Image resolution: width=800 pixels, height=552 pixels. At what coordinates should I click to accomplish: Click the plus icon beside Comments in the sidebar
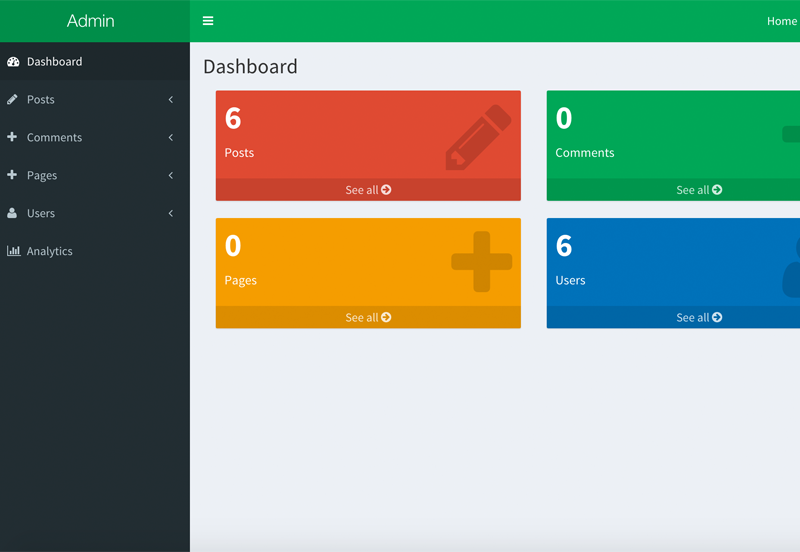pyautogui.click(x=12, y=137)
